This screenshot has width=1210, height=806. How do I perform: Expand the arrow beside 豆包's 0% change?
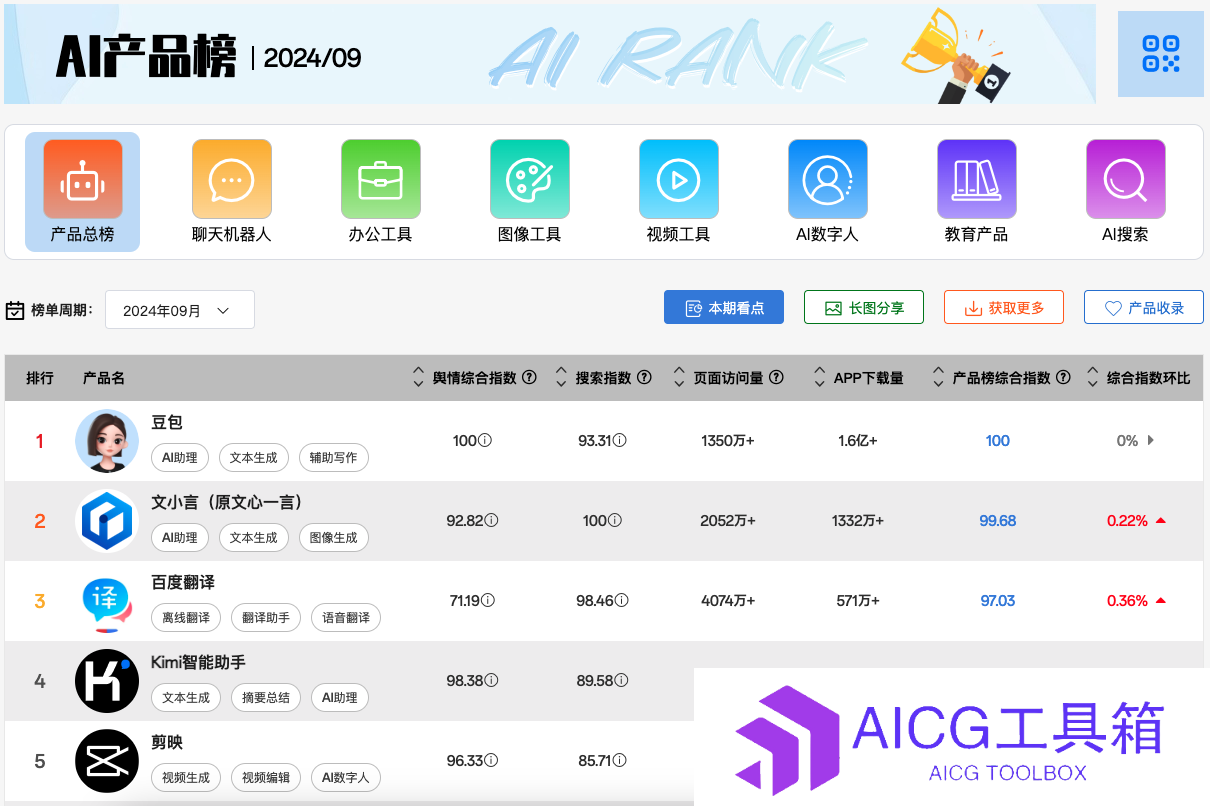[1151, 441]
